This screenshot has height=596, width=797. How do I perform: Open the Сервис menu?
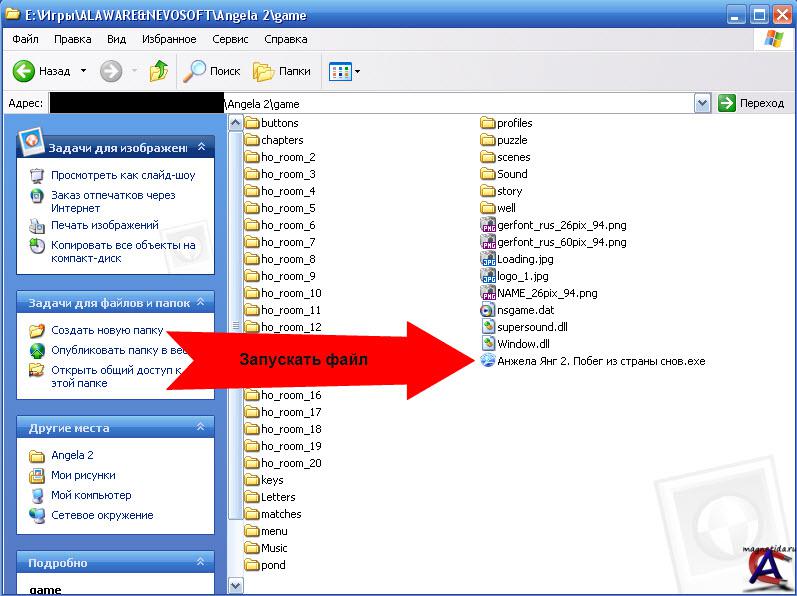click(x=230, y=39)
